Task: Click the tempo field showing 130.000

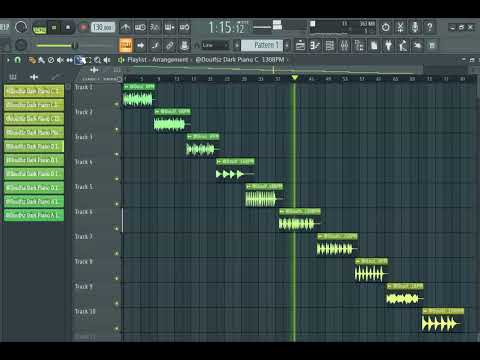Action: point(103,27)
